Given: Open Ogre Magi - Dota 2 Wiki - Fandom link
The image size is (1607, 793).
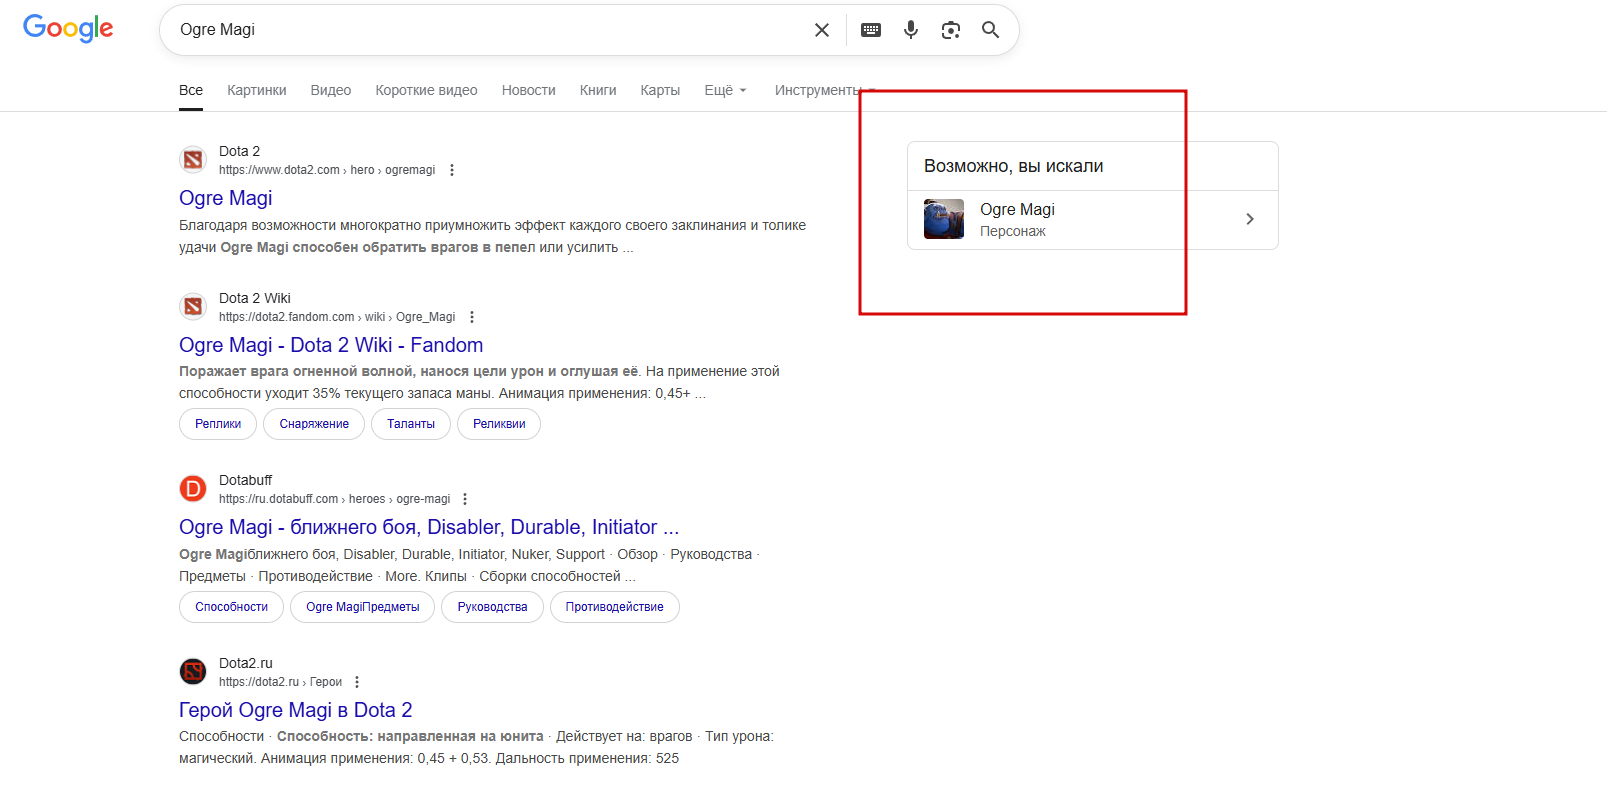Looking at the screenshot, I should (x=331, y=345).
